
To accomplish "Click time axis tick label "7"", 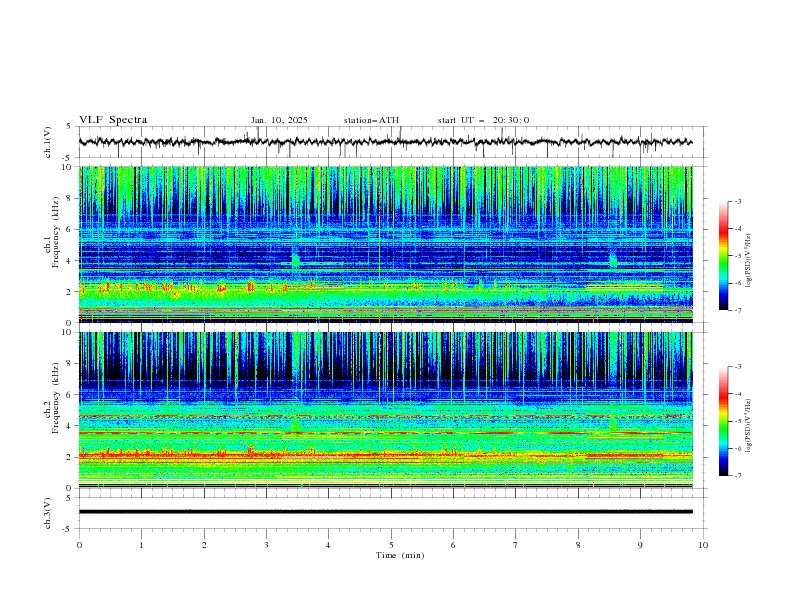I will click(516, 545).
